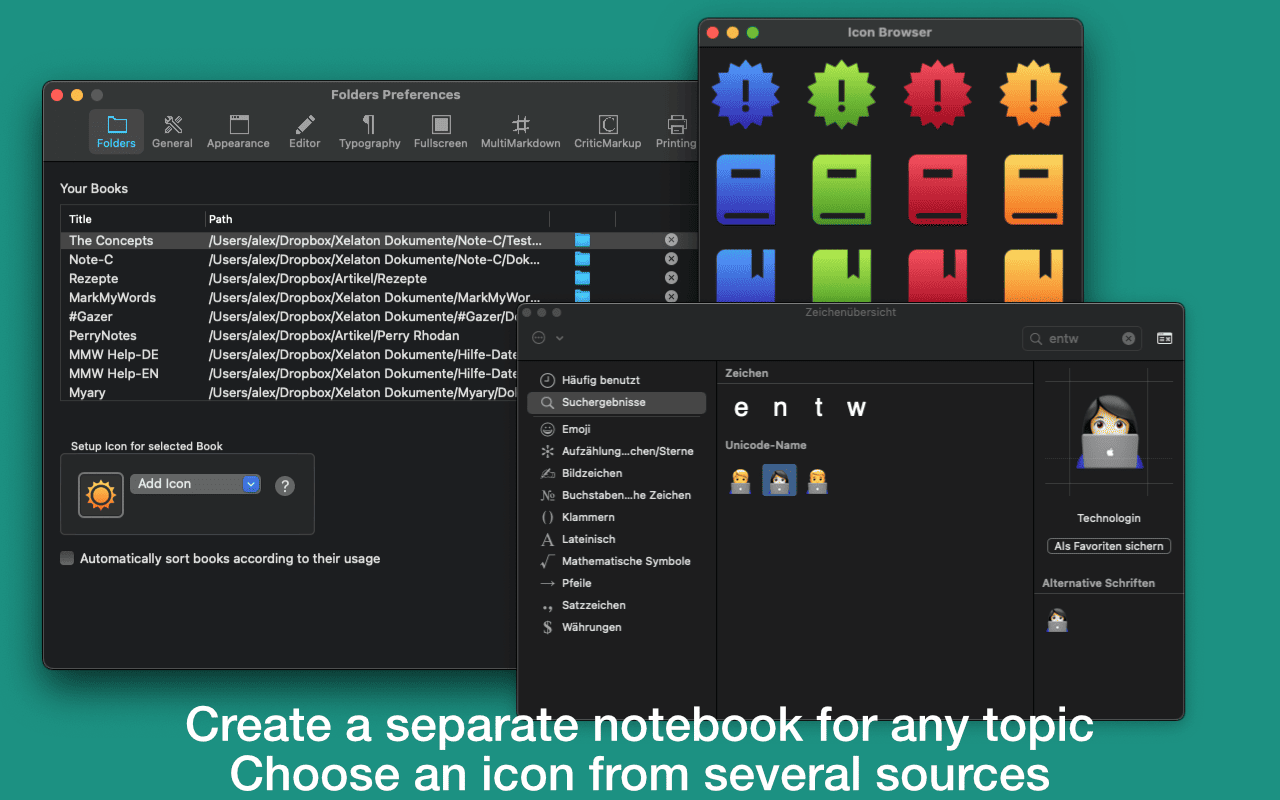Expand the ellipsis action menu in Zeichenübersicht
Image resolution: width=1280 pixels, height=800 pixels.
548,338
